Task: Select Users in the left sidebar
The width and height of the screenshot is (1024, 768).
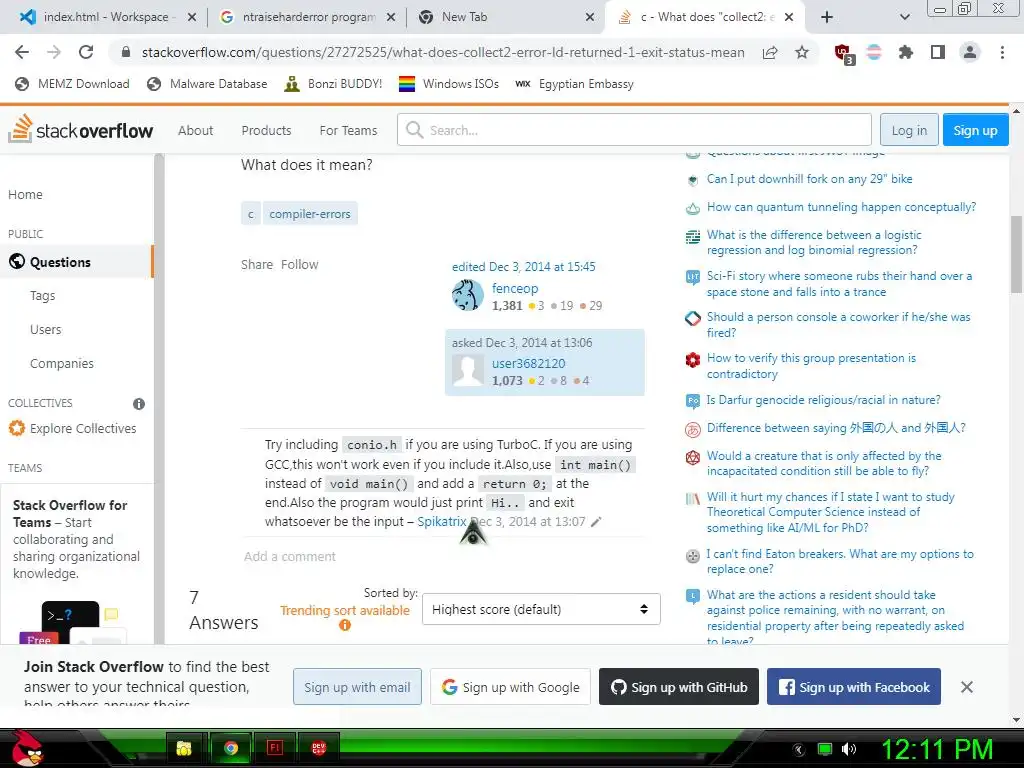Action: coord(46,329)
